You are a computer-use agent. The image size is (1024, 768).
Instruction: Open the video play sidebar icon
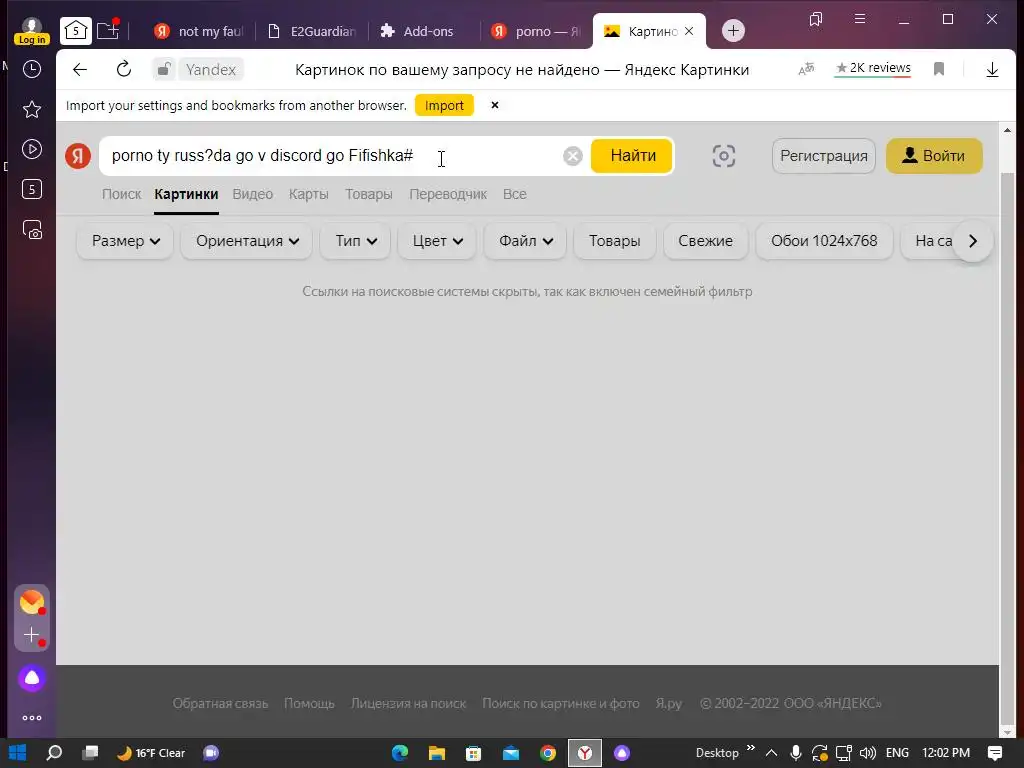tap(31, 149)
